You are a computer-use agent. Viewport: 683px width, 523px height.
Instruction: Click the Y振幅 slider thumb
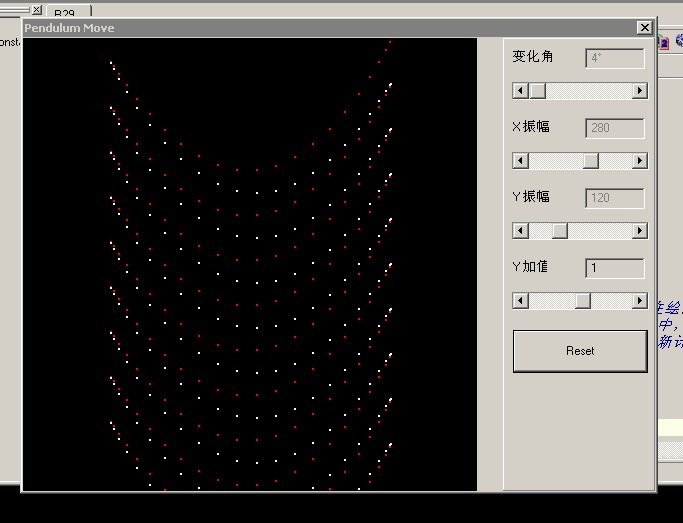[560, 230]
